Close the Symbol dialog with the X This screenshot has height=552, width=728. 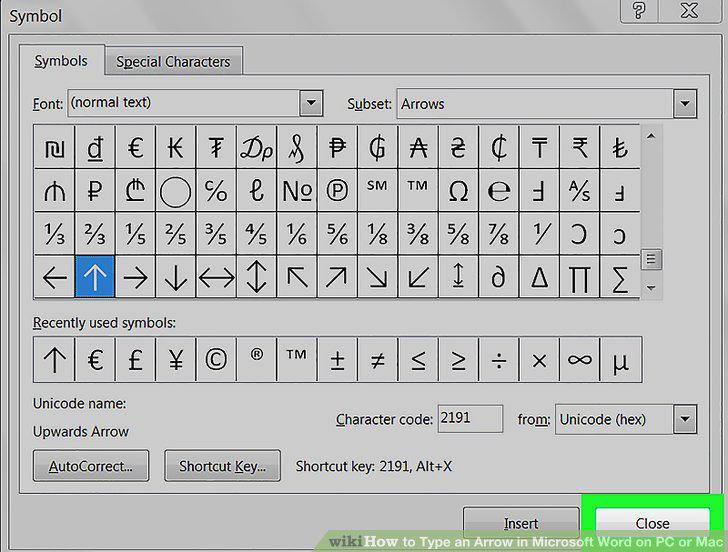689,10
